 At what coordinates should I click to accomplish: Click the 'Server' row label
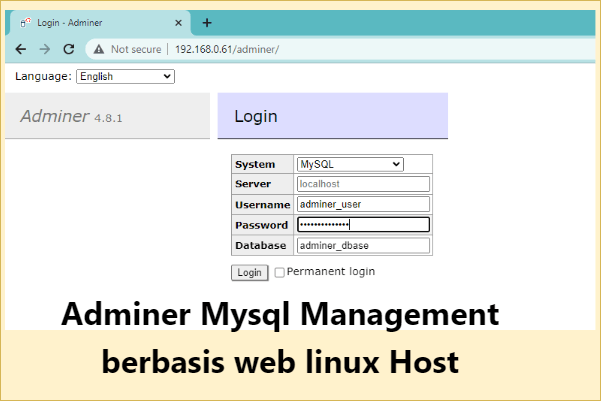coord(253,184)
